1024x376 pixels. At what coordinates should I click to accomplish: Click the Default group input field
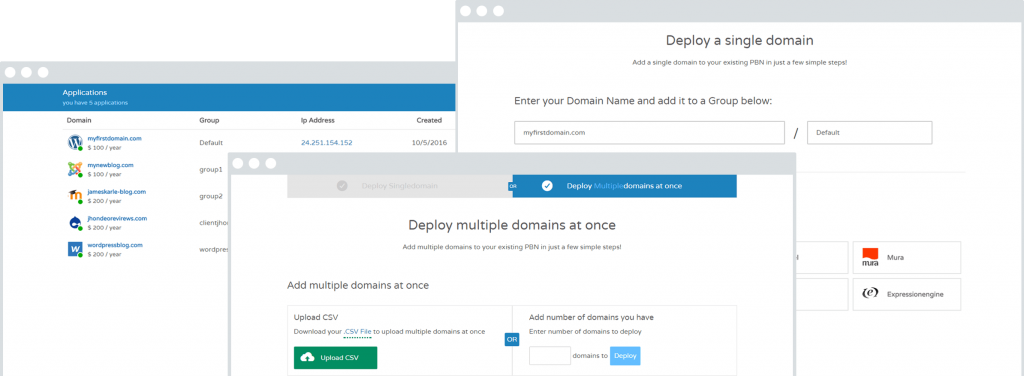click(x=870, y=133)
